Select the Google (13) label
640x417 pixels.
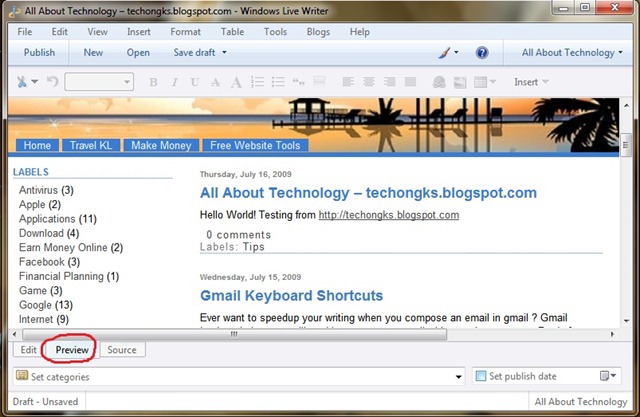click(x=46, y=305)
